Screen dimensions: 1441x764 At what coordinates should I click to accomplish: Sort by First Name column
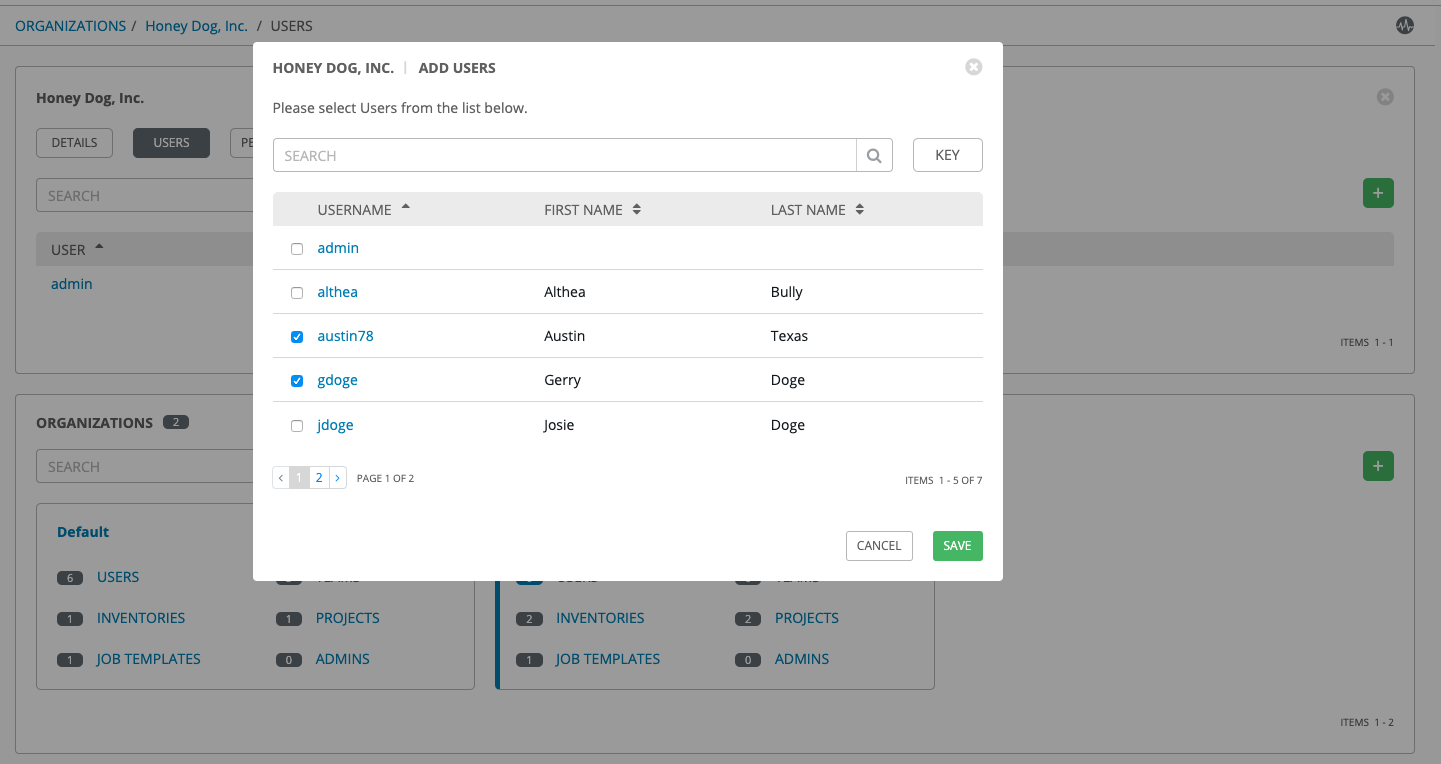click(x=584, y=210)
